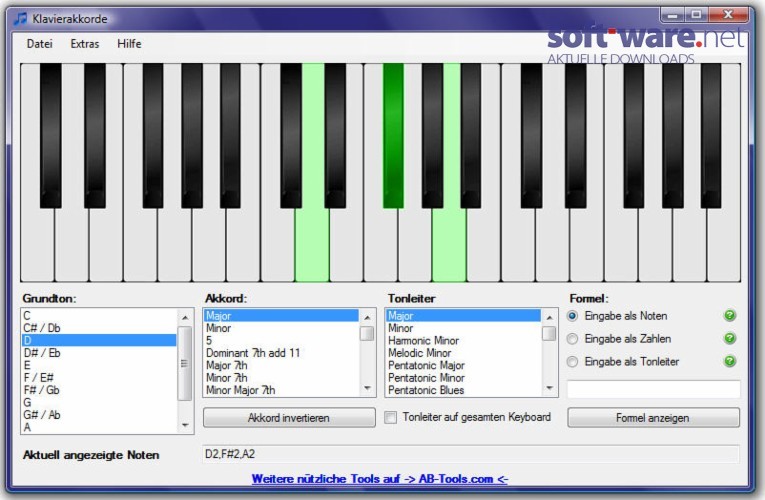Open the Extras menu

click(x=85, y=44)
